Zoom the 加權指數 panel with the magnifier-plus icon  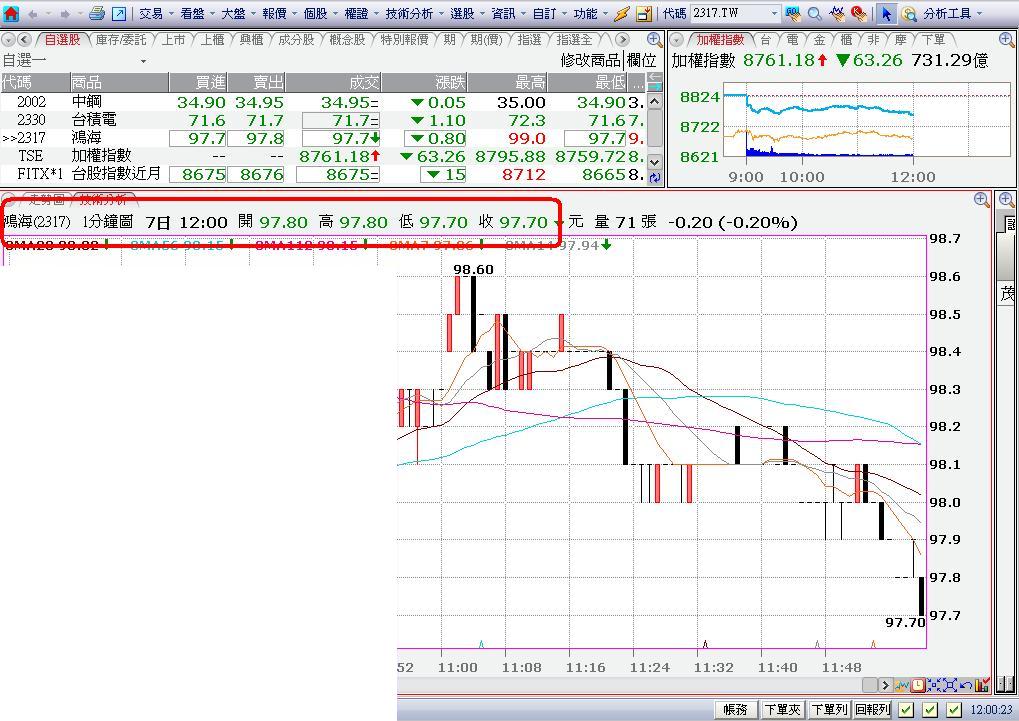pyautogui.click(x=1007, y=40)
